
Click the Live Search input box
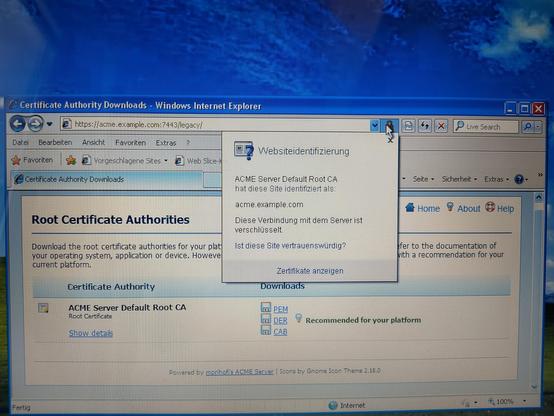[x=486, y=127]
